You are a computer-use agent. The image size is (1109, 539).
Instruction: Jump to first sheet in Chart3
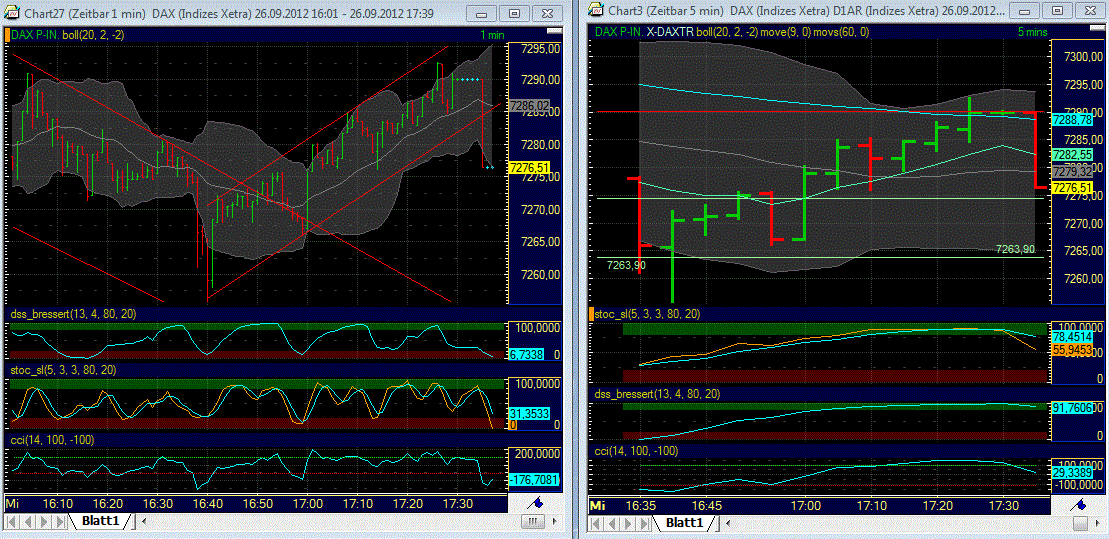pos(597,523)
